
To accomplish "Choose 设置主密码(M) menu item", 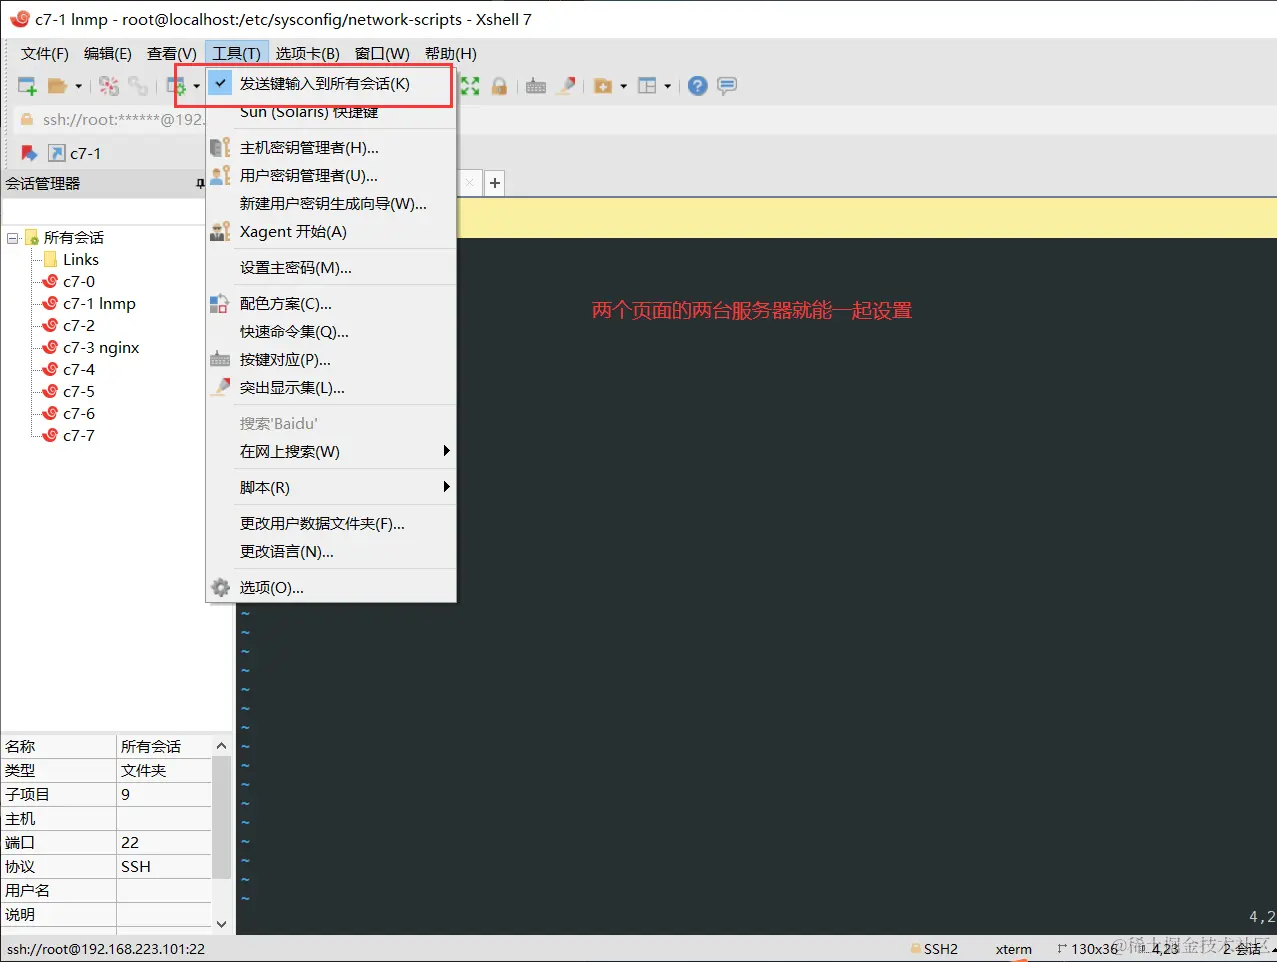I will pos(331,268).
